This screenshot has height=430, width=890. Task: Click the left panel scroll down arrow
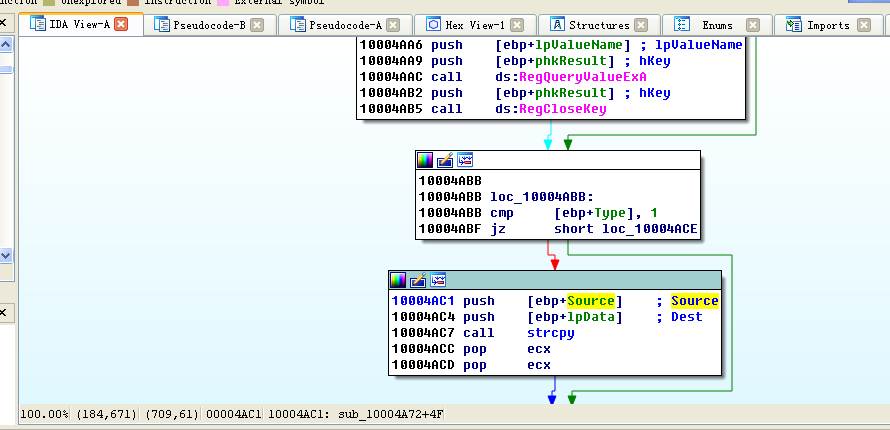tap(6, 256)
